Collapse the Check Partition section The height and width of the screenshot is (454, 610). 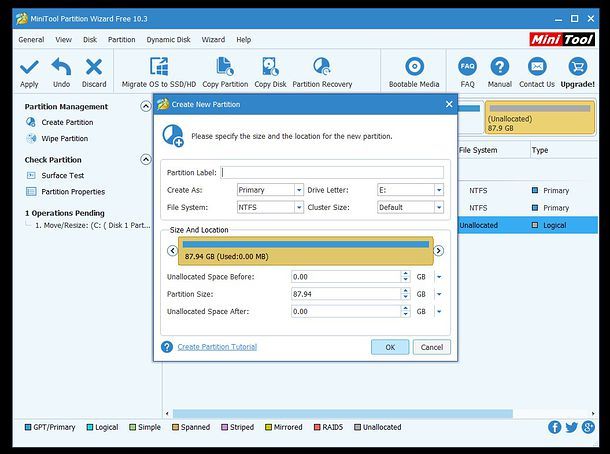[145, 160]
